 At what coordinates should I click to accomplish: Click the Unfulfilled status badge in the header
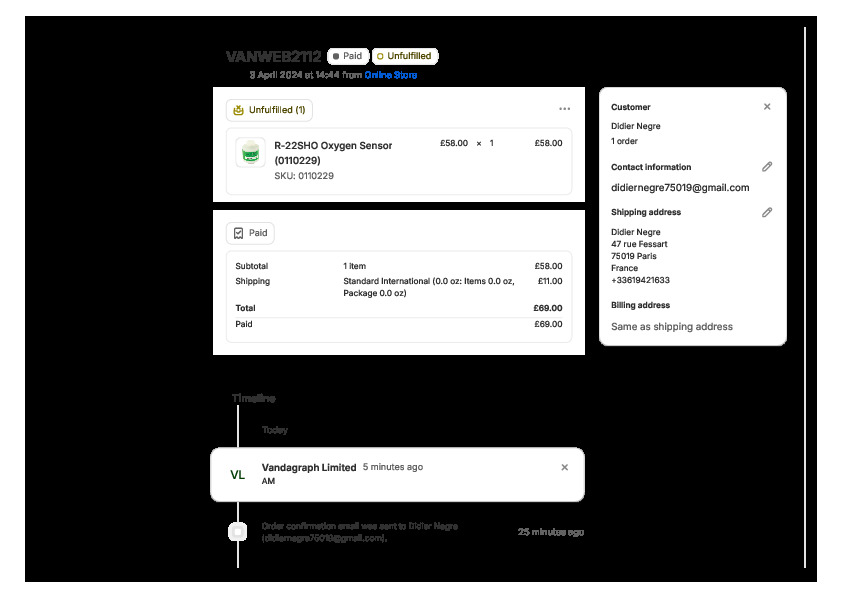404,57
